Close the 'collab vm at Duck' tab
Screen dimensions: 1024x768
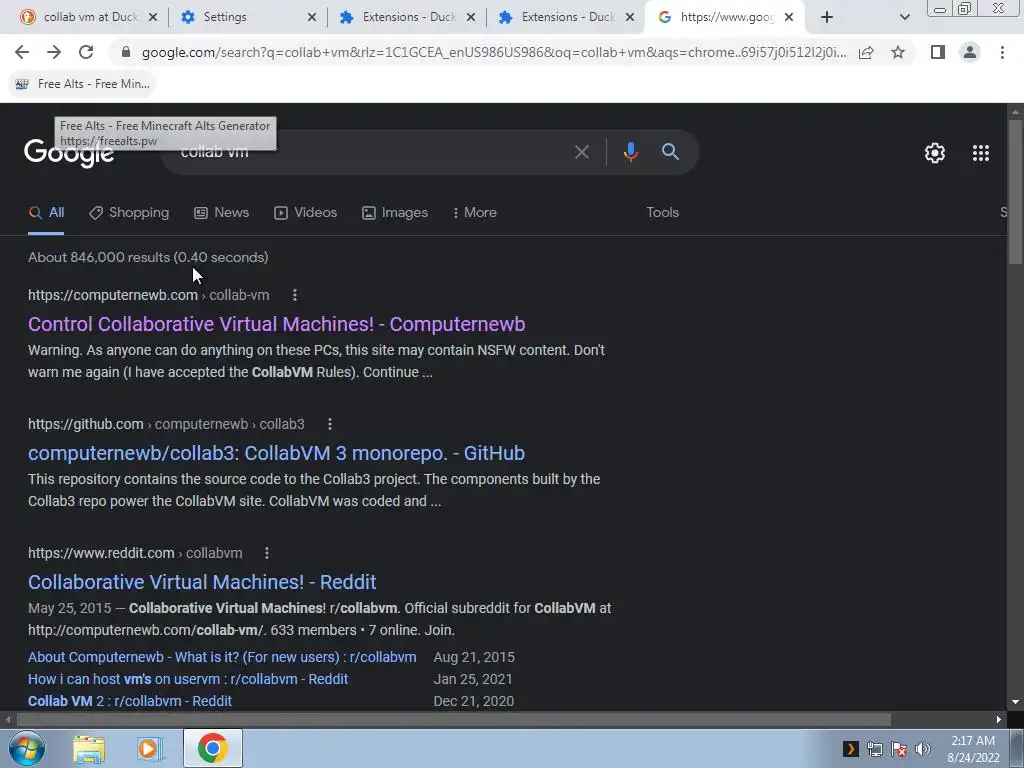[153, 17]
